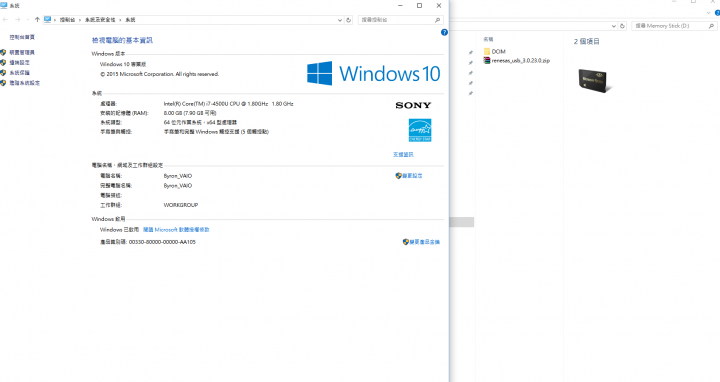
Task: Click the shield icon beside 裝置管理員
Action: coord(3,52)
